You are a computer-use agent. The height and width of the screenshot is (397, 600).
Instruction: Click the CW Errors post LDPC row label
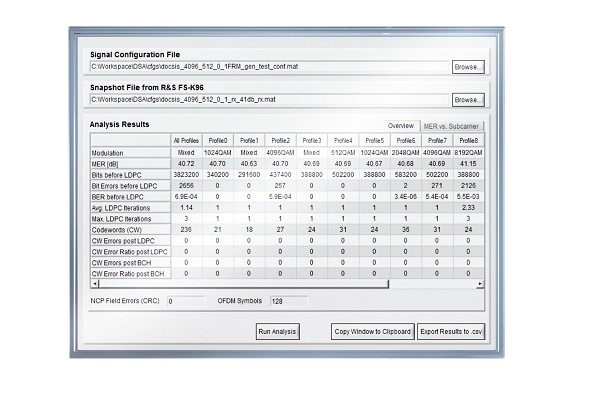(130, 241)
